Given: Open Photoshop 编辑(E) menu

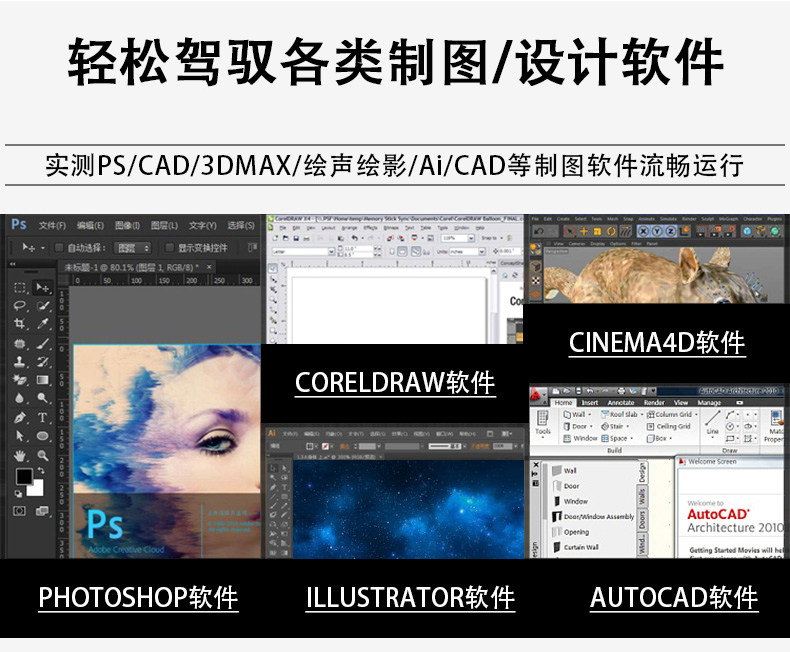Looking at the screenshot, I should pyautogui.click(x=90, y=225).
